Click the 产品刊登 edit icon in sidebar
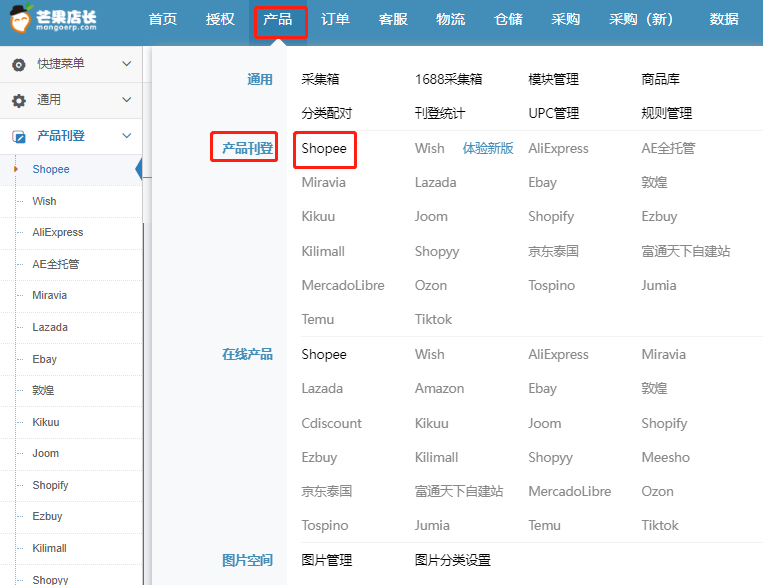This screenshot has height=585, width=763. (18, 136)
